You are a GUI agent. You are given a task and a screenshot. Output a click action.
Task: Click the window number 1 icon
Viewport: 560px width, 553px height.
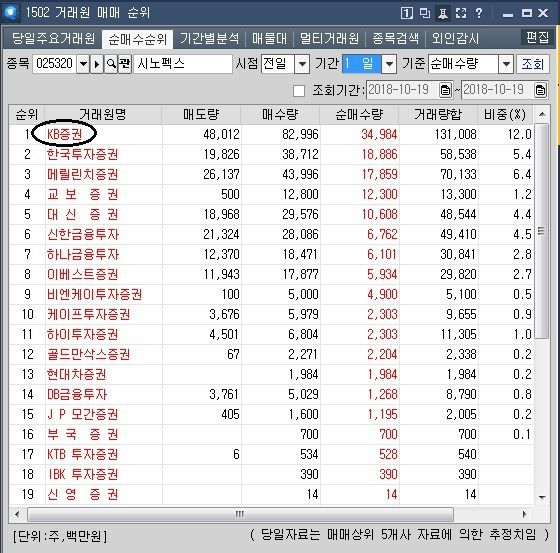[x=407, y=13]
